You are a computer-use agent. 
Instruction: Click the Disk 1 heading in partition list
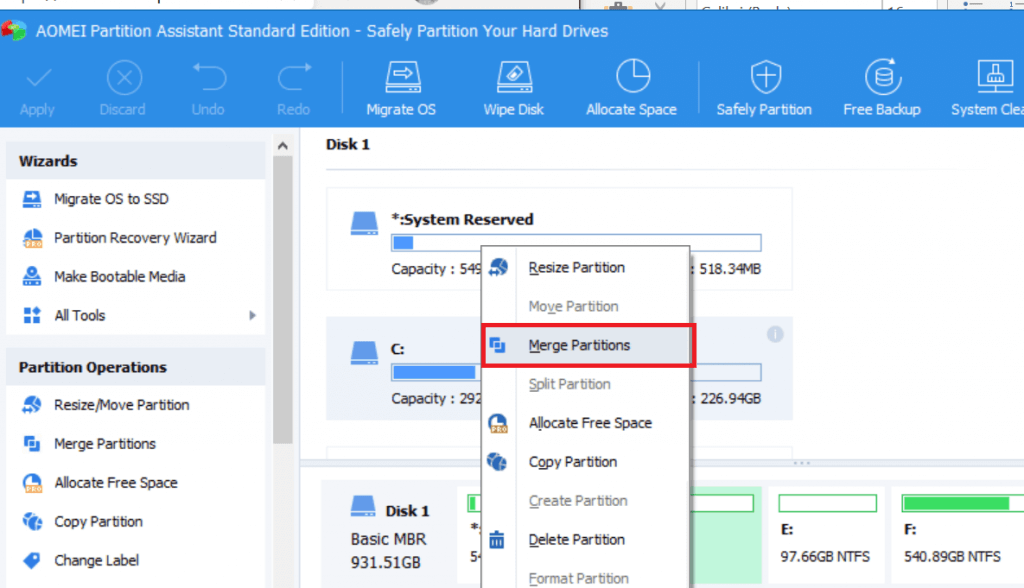pos(348,144)
